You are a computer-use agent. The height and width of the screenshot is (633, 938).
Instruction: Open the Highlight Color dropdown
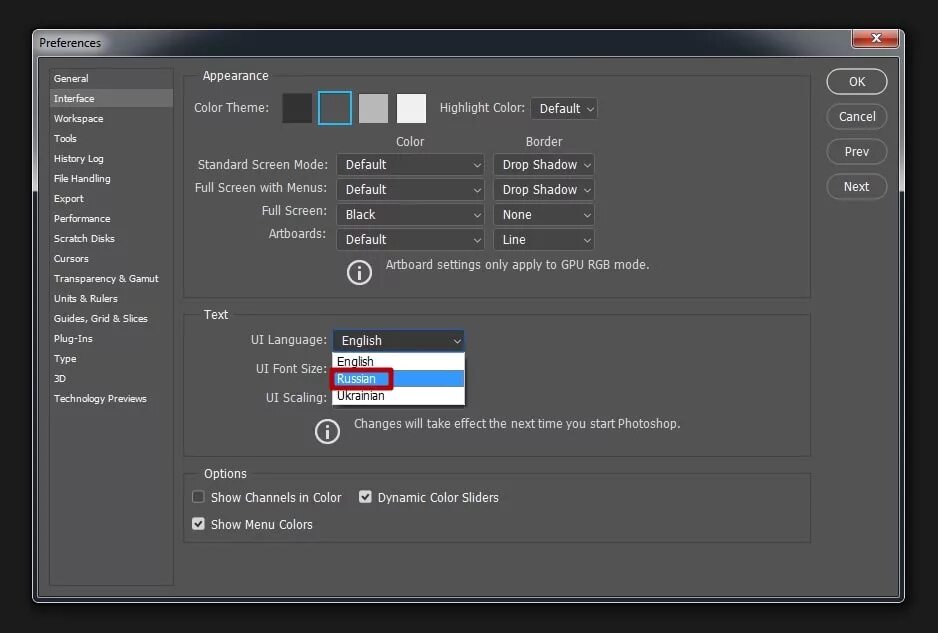pos(564,108)
